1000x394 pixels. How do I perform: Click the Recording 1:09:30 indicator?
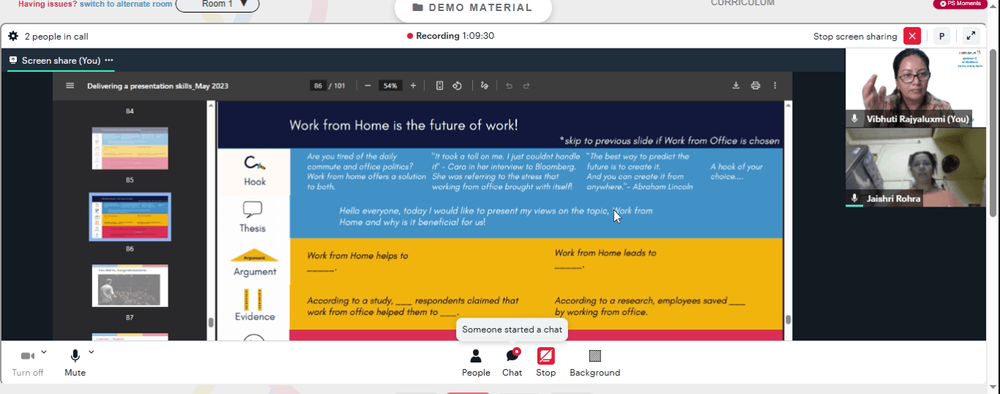pyautogui.click(x=450, y=36)
